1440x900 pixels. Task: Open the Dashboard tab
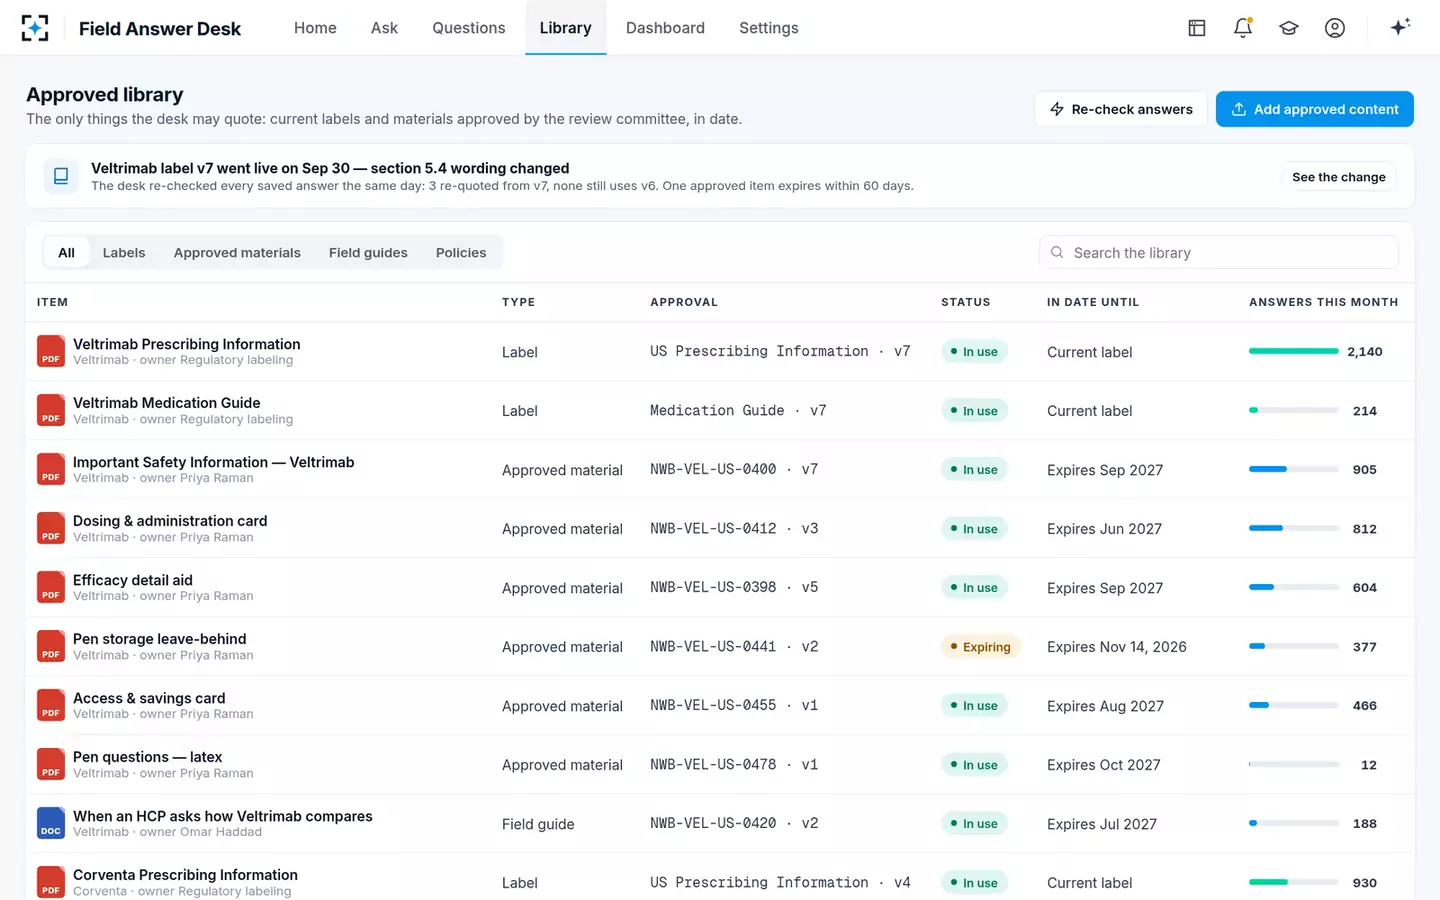[x=665, y=28]
